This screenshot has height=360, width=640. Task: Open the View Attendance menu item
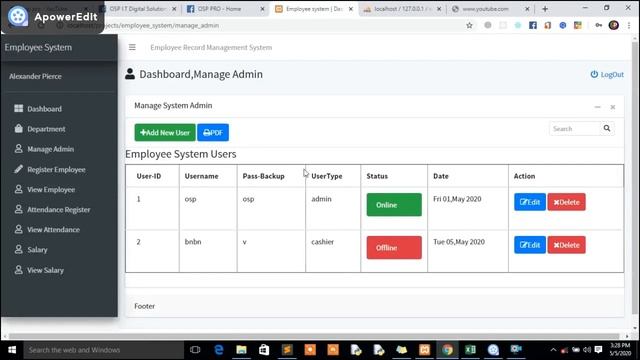click(x=53, y=229)
